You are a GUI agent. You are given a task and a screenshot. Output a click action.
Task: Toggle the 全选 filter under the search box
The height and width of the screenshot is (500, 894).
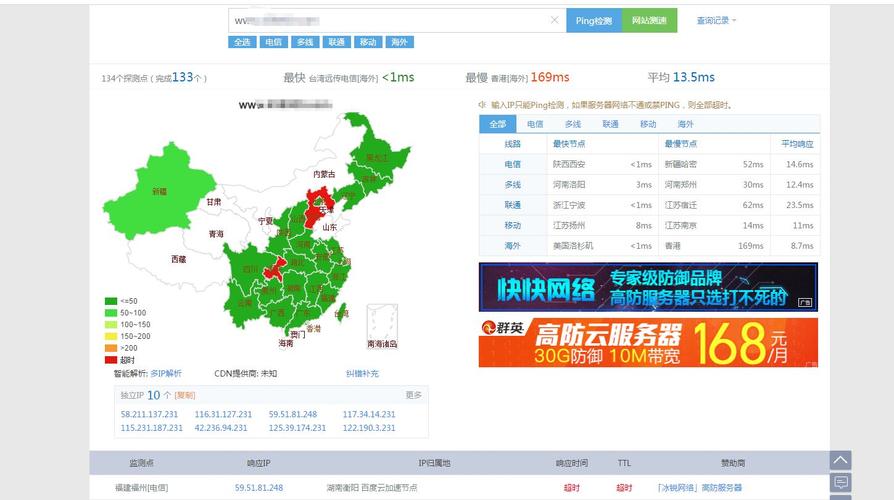pos(242,42)
